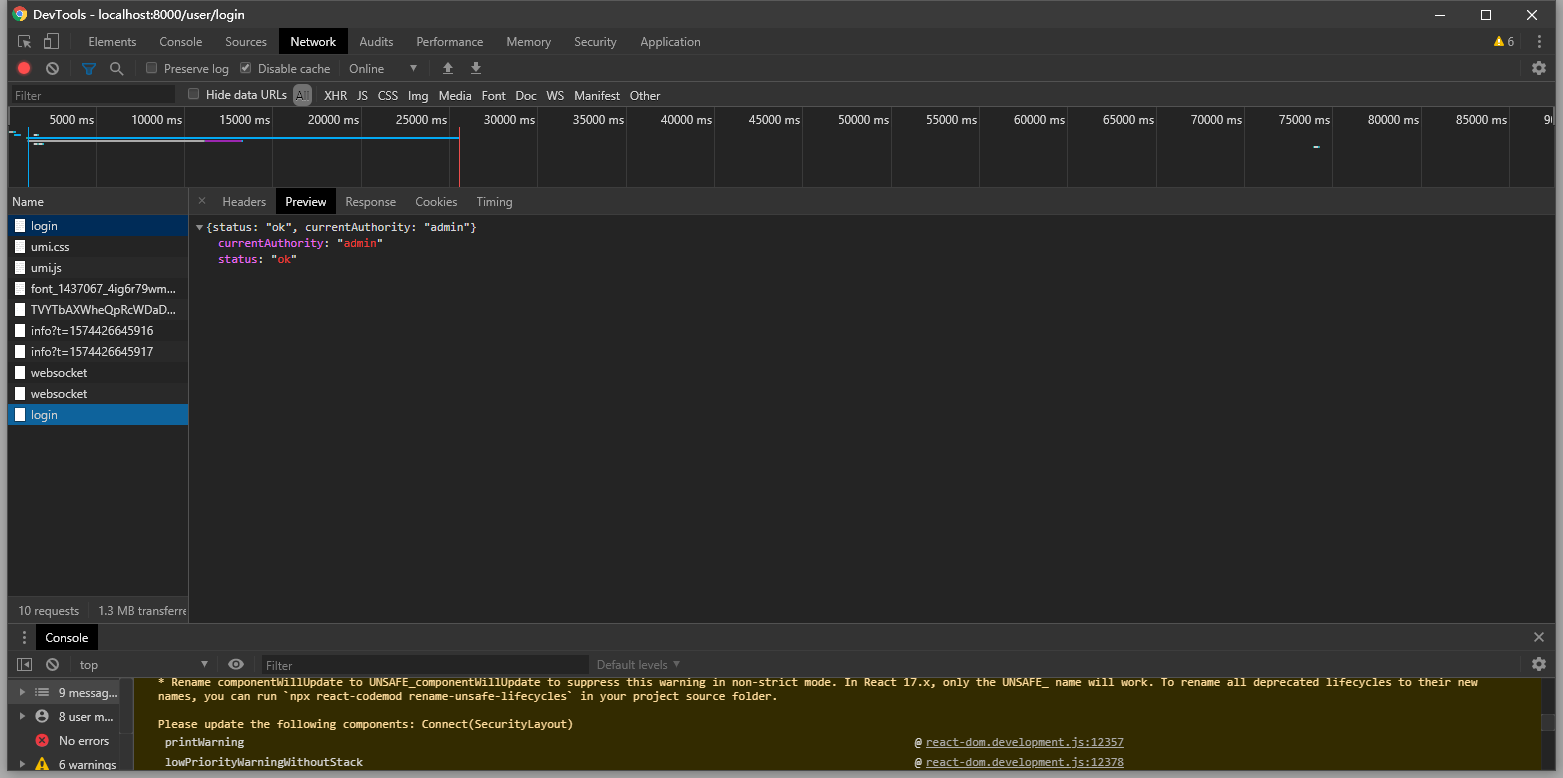The height and width of the screenshot is (778, 1563).
Task: Click the export HAR download arrow icon
Action: pos(476,69)
